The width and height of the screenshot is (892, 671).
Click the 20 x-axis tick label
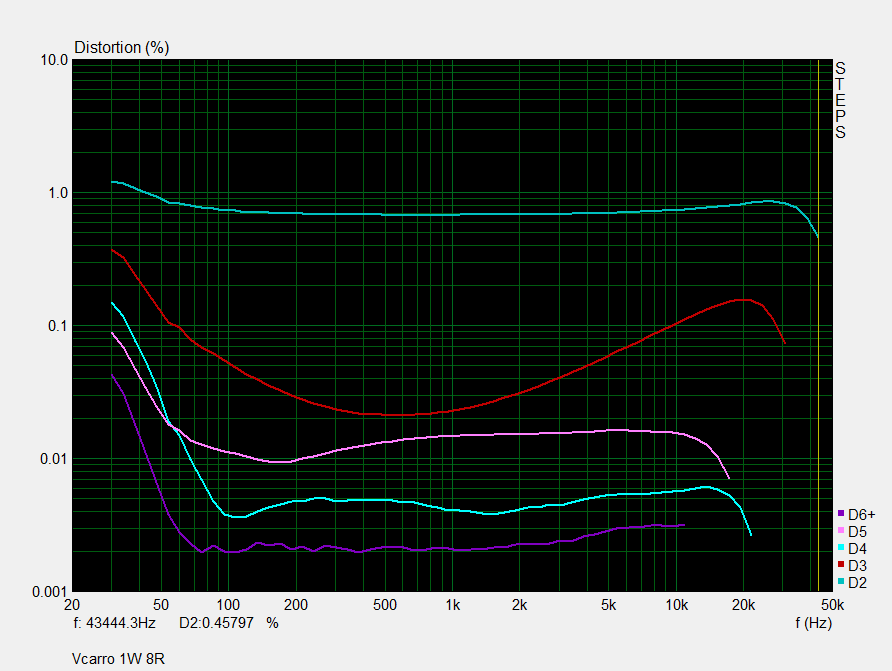pyautogui.click(x=72, y=605)
